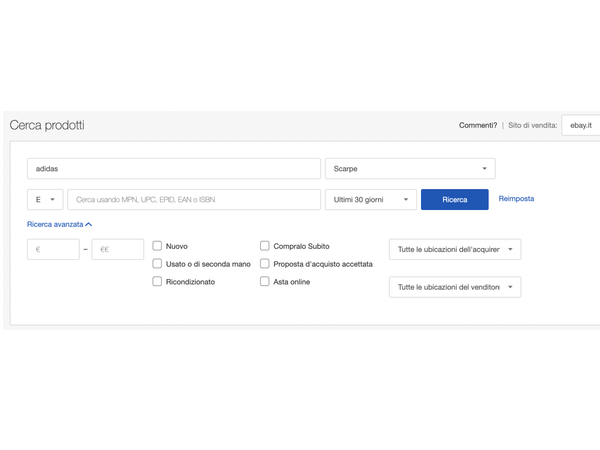Click the maximum price €€ field
The width and height of the screenshot is (600, 450).
[118, 249]
